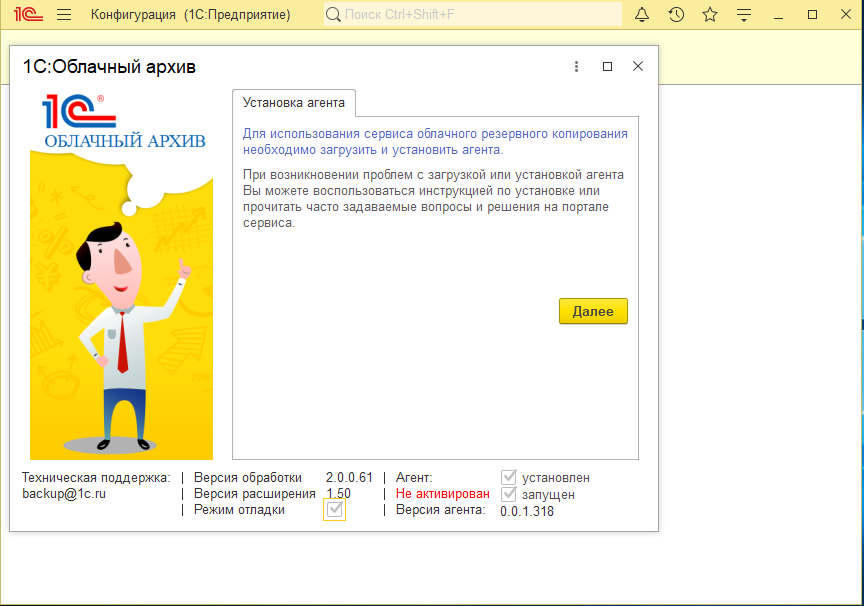
Task: Toggle the запущен checkbox
Action: click(x=509, y=494)
